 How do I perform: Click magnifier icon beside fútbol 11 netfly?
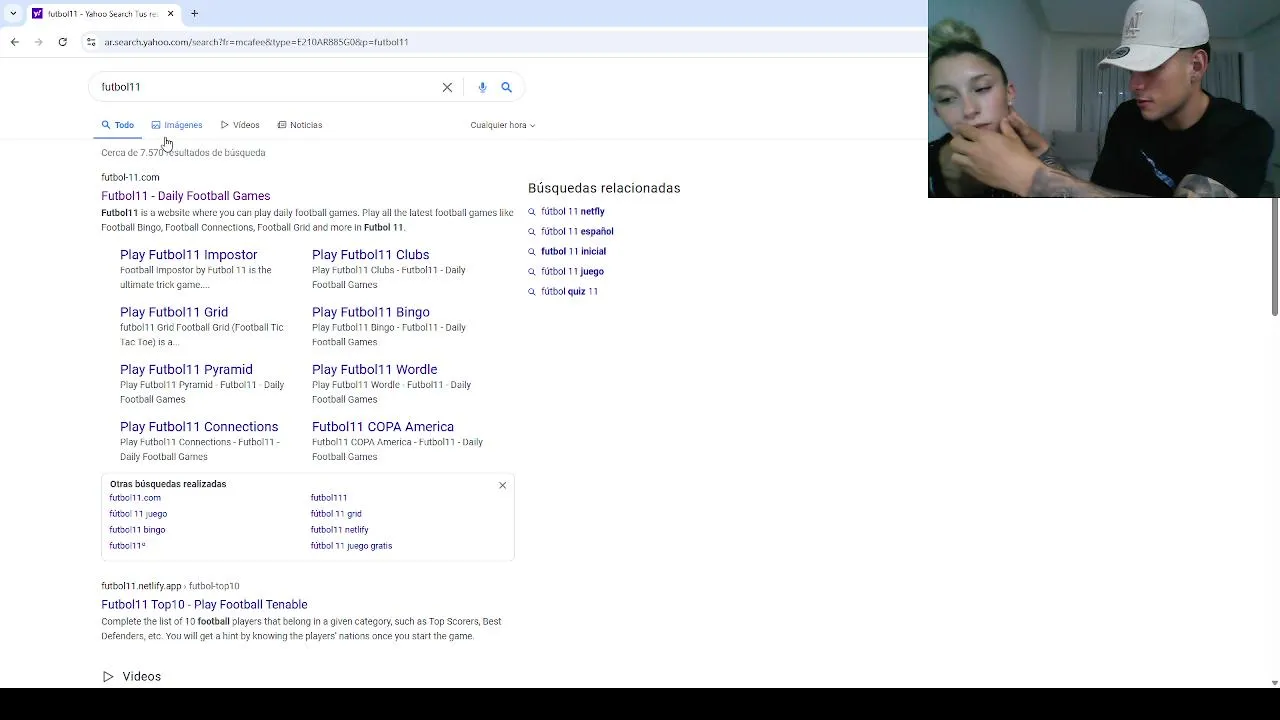point(532,212)
